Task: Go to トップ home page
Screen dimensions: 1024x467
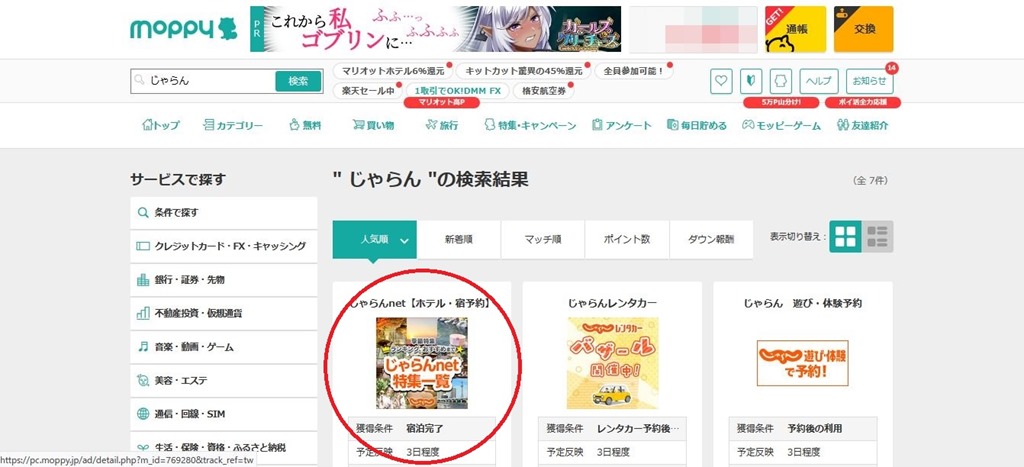Action: coord(161,125)
